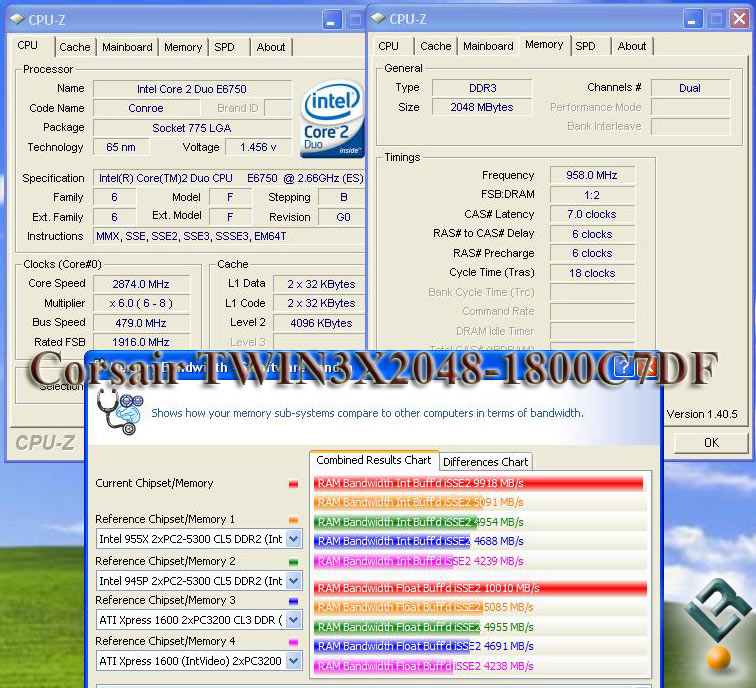Click the memory Size value 2048 MBytes
The width and height of the screenshot is (756, 688).
[x=482, y=108]
